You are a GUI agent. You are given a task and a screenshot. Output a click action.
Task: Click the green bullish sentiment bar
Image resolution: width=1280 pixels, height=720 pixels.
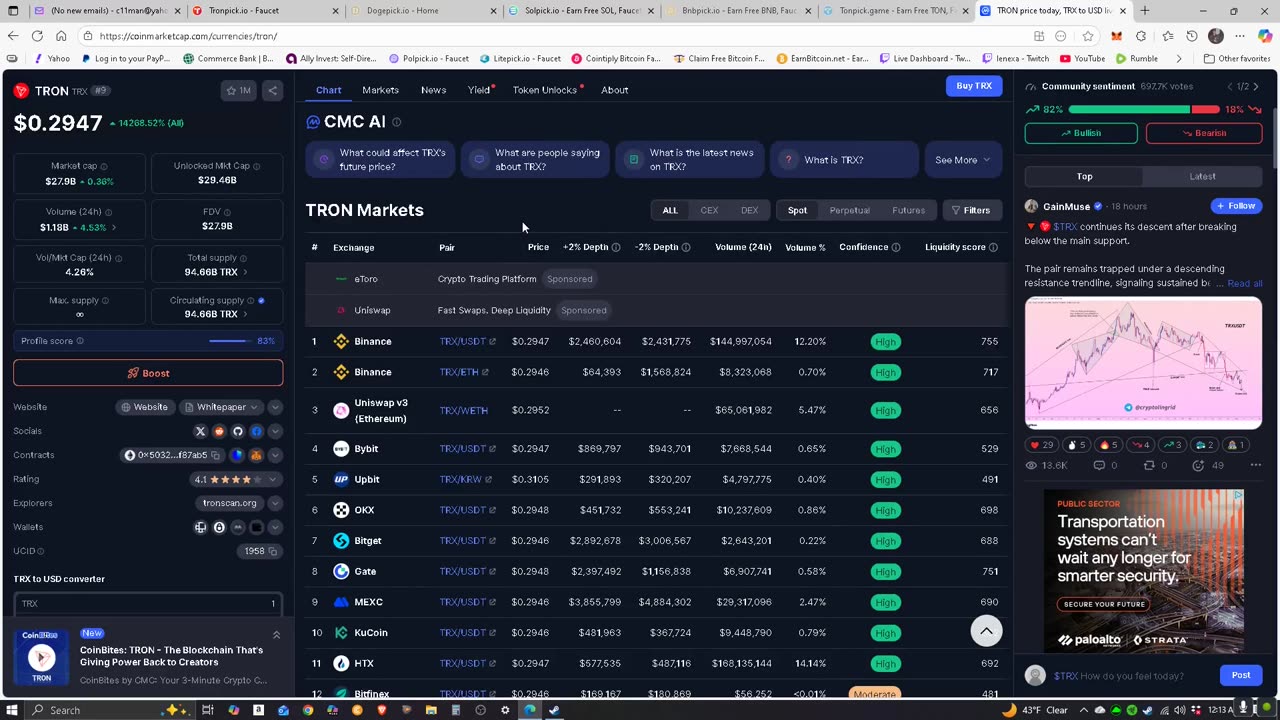[1129, 109]
